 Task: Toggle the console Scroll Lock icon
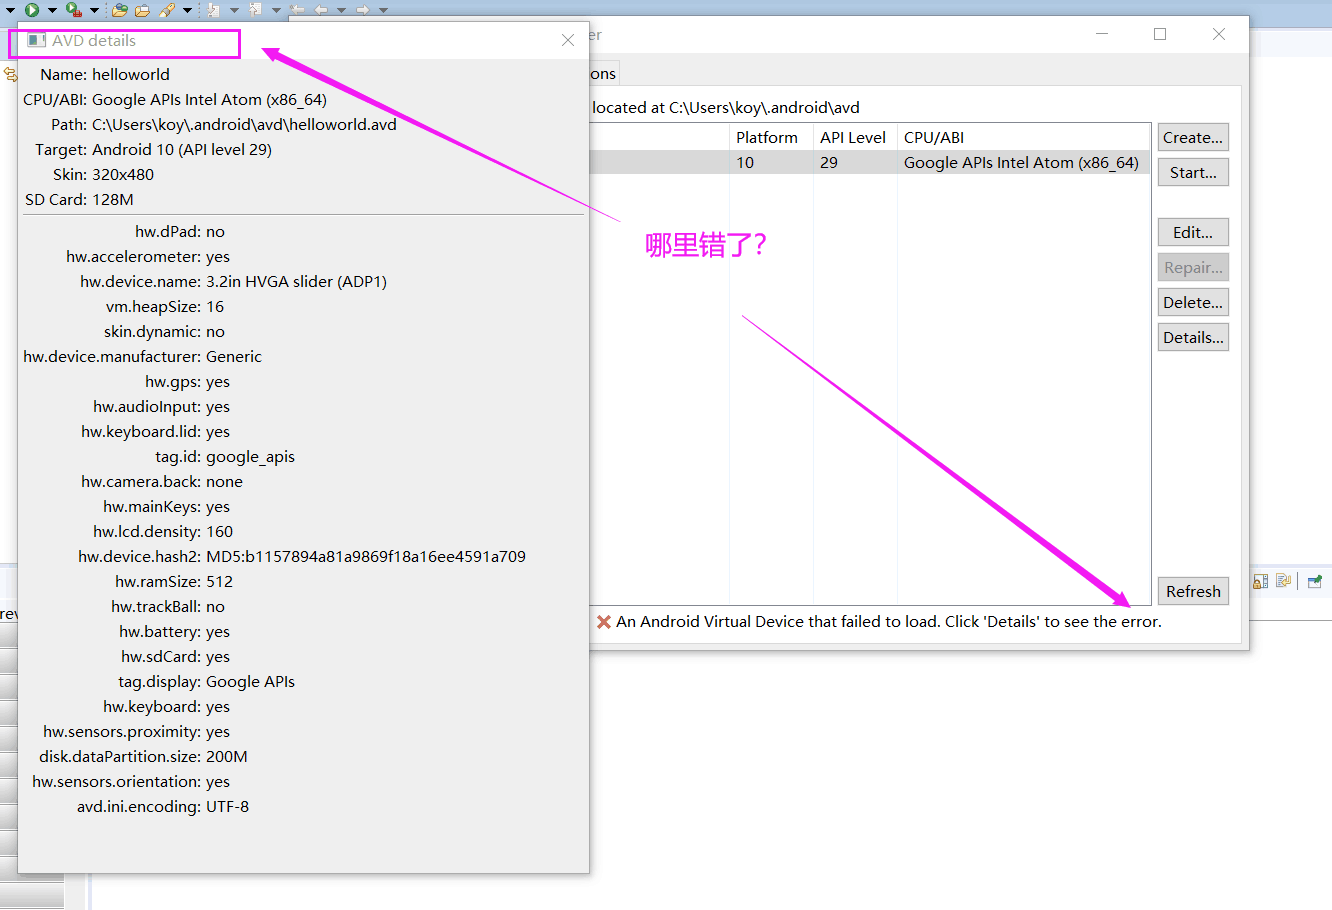(1261, 581)
